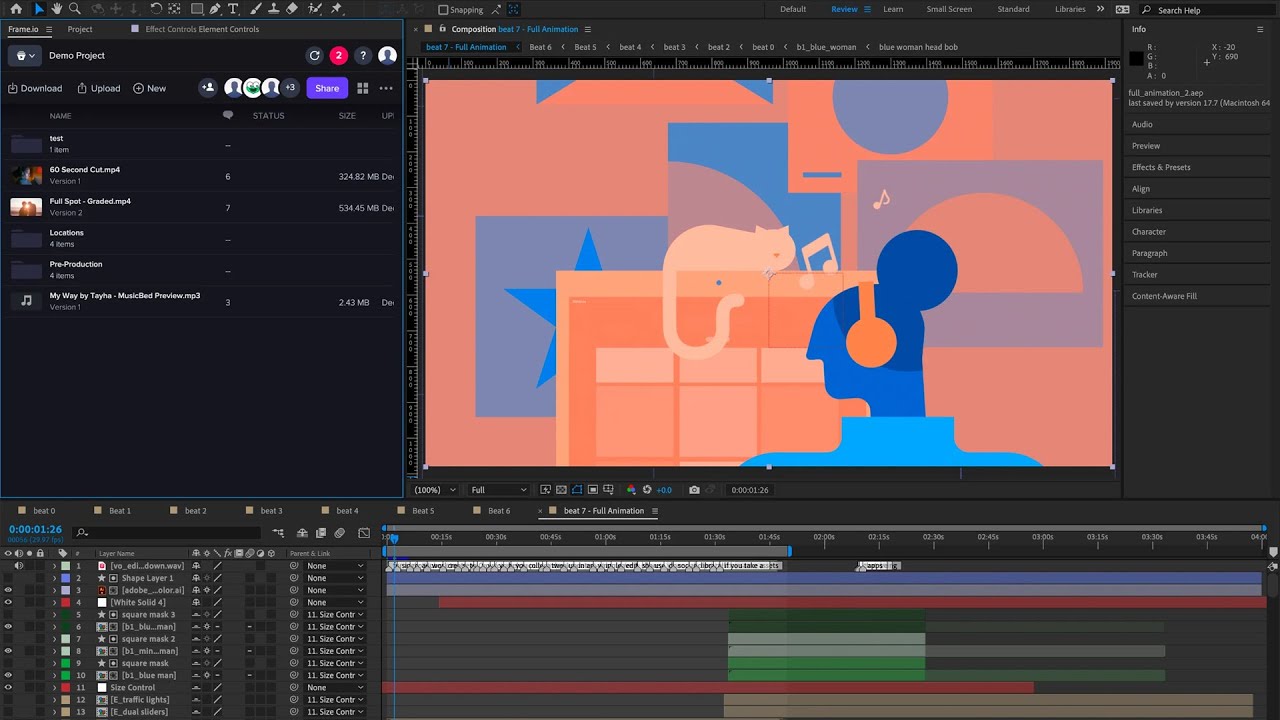Switch to the Effect Controls tab
The width and height of the screenshot is (1280, 720).
click(202, 29)
